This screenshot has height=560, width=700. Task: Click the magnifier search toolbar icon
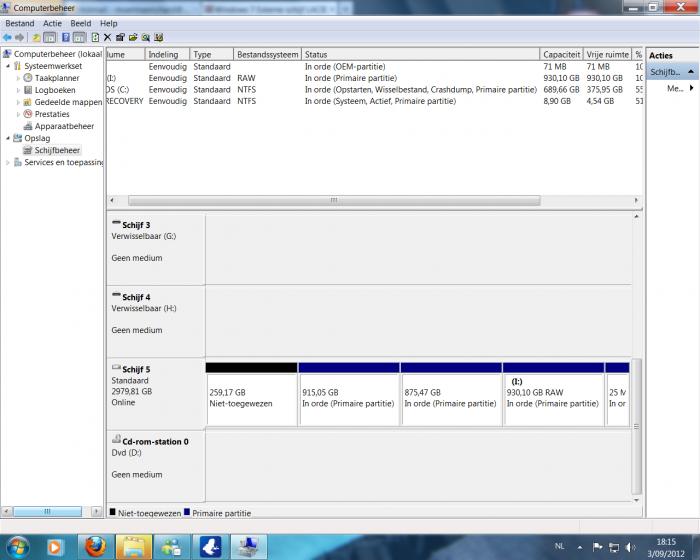click(146, 38)
